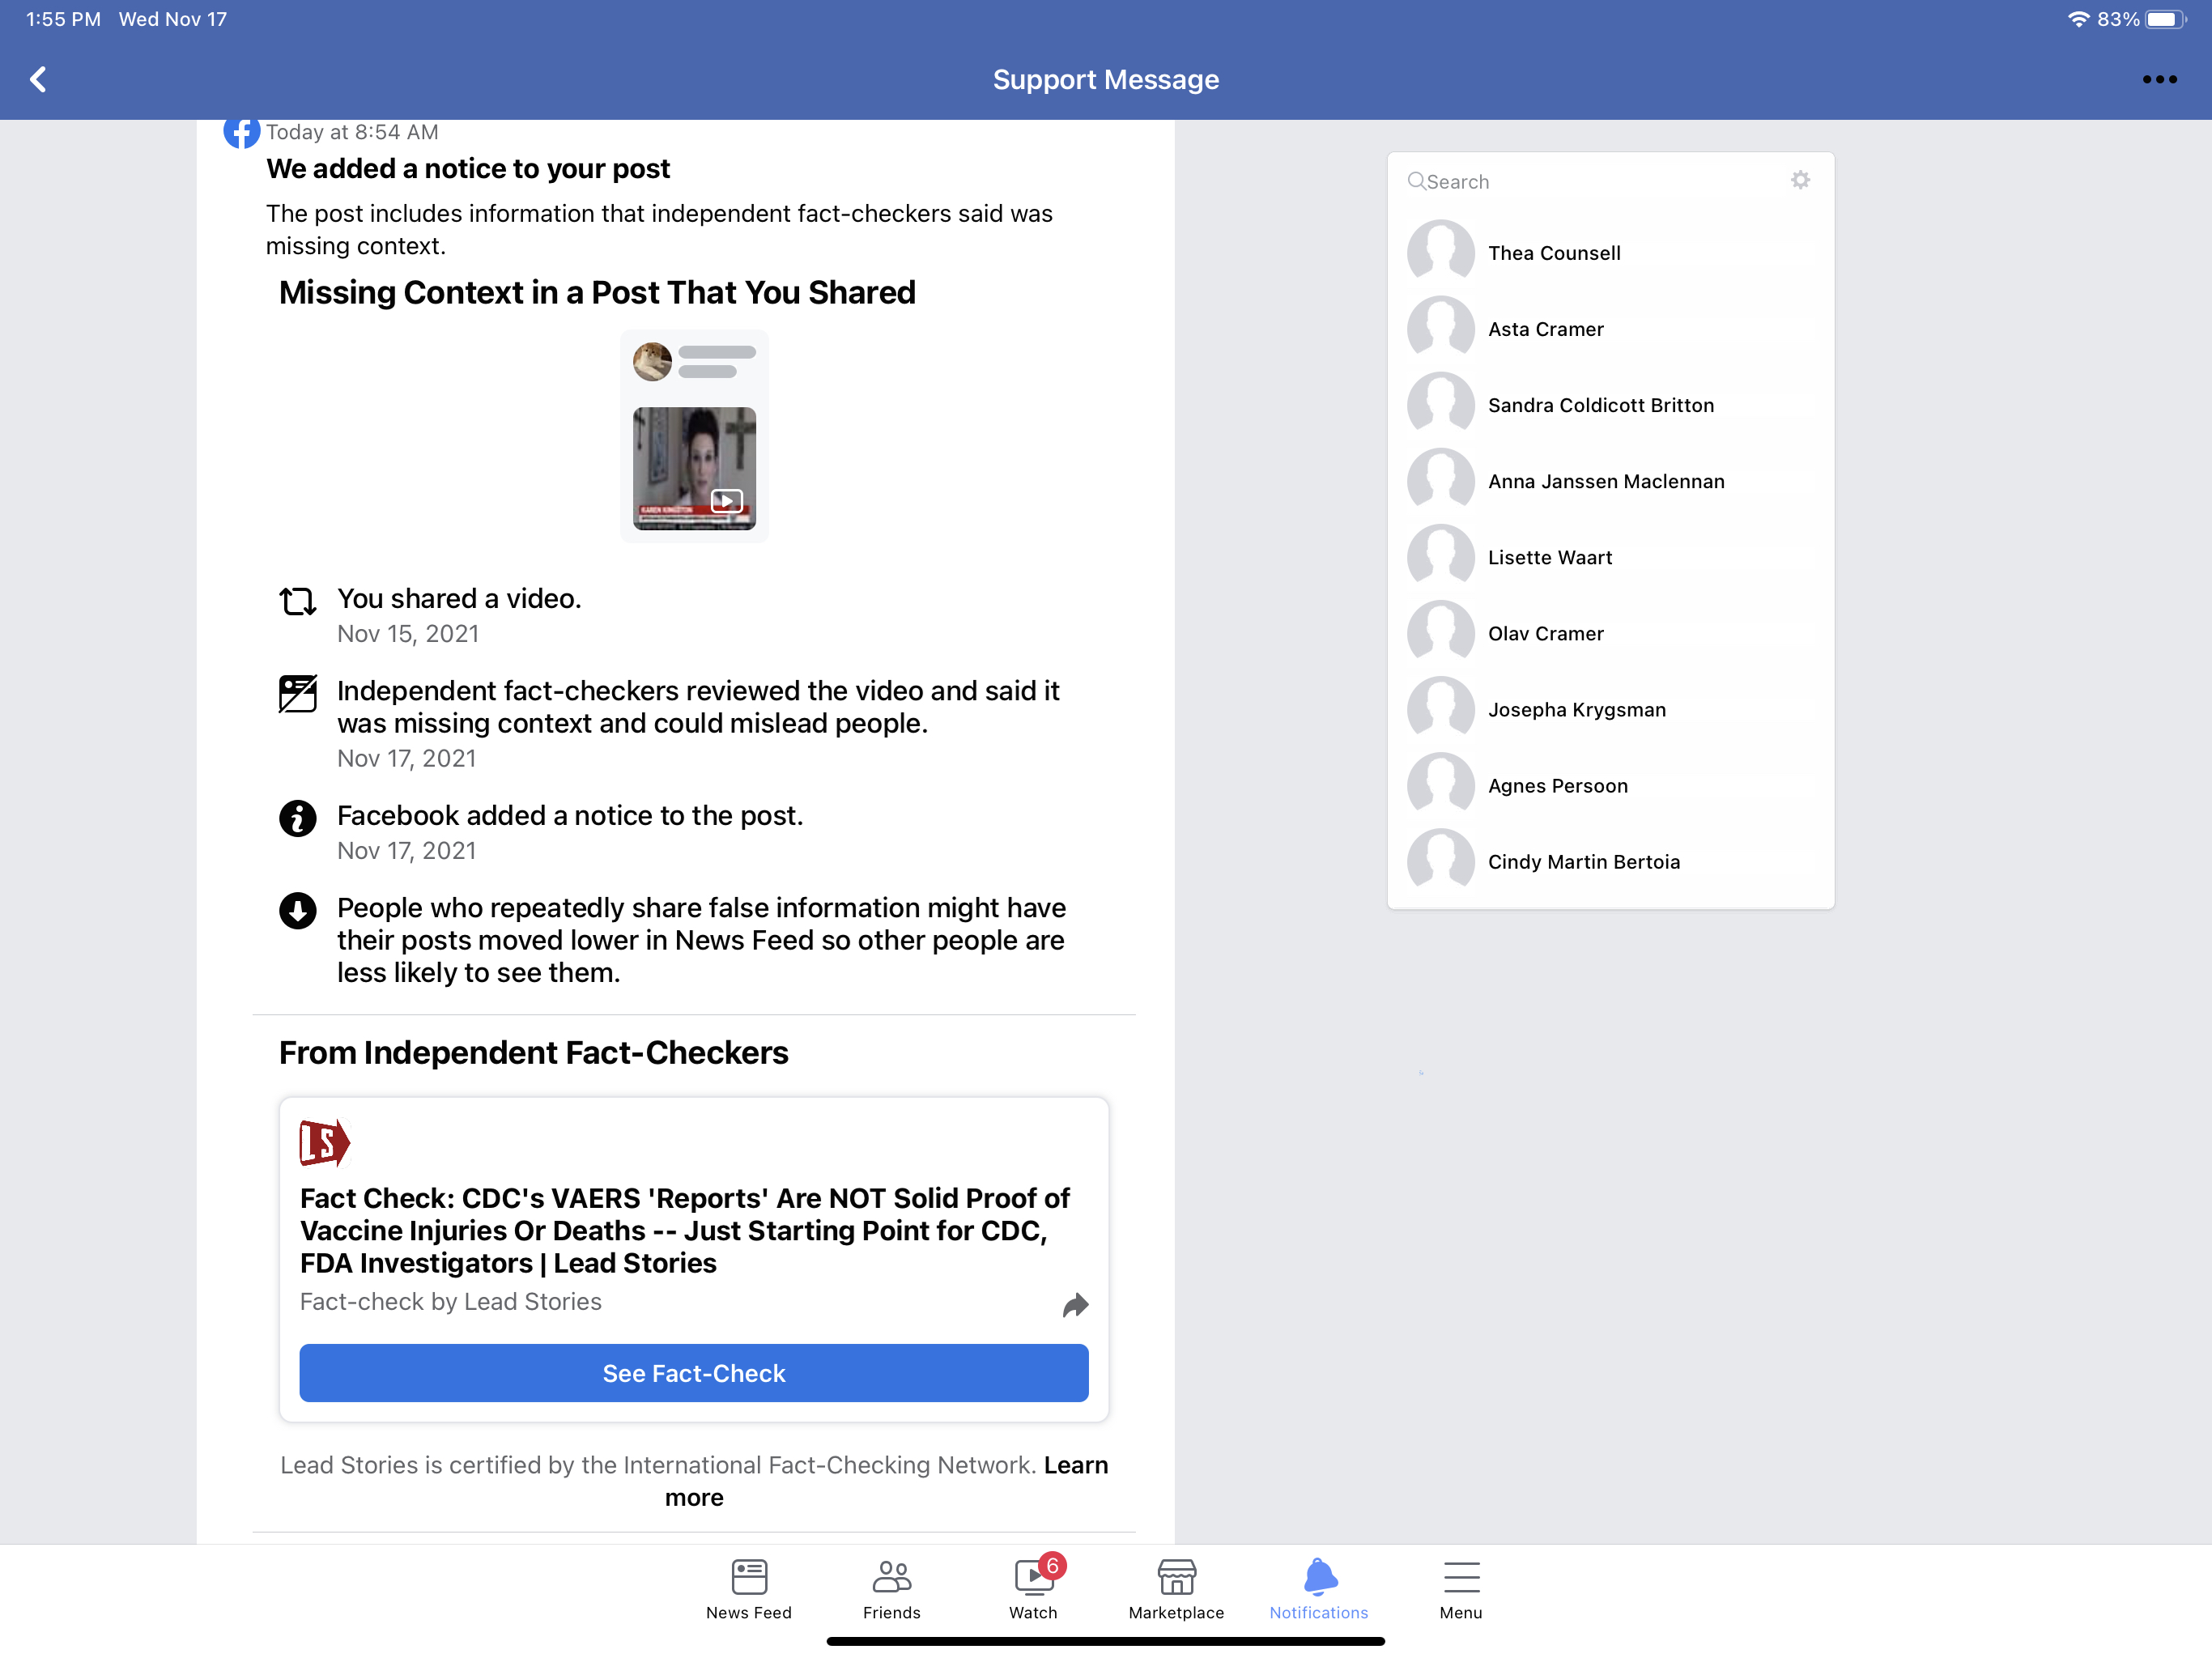This screenshot has width=2212, height=1658.
Task: Tap "Fact-check by Lead Stories" caption
Action: coord(450,1301)
